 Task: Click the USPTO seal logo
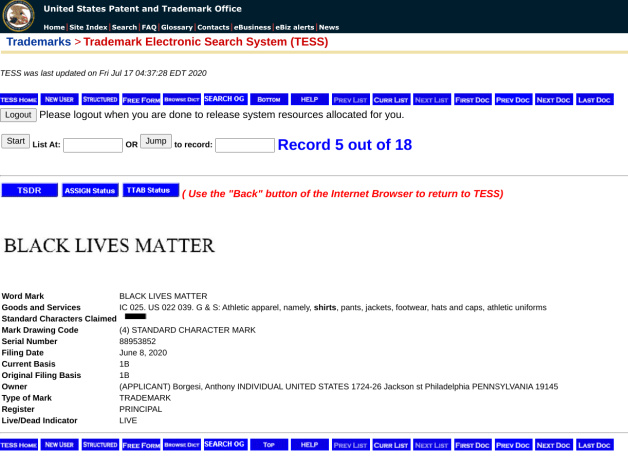click(18, 16)
